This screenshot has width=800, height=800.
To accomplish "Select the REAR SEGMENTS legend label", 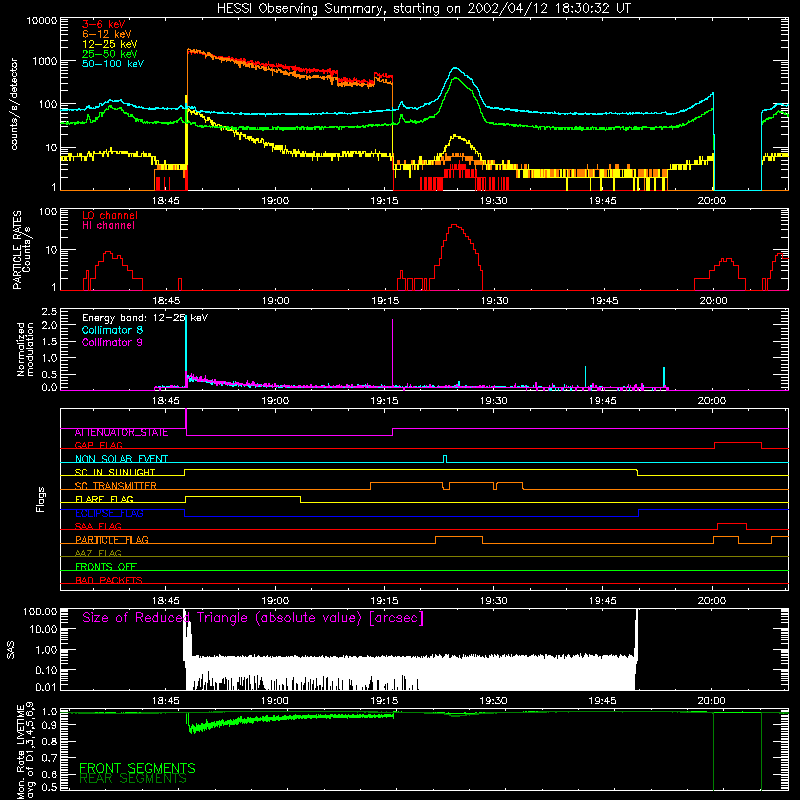I will 133,779.
